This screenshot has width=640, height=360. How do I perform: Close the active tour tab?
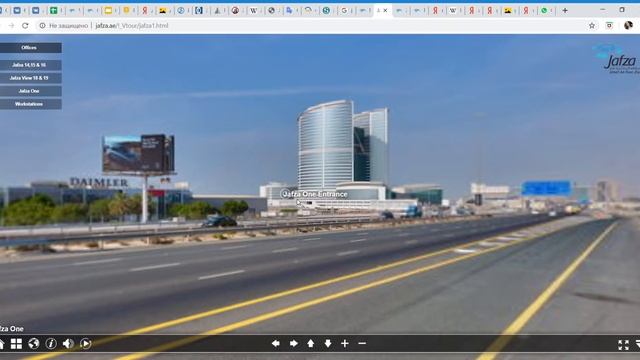[385, 11]
